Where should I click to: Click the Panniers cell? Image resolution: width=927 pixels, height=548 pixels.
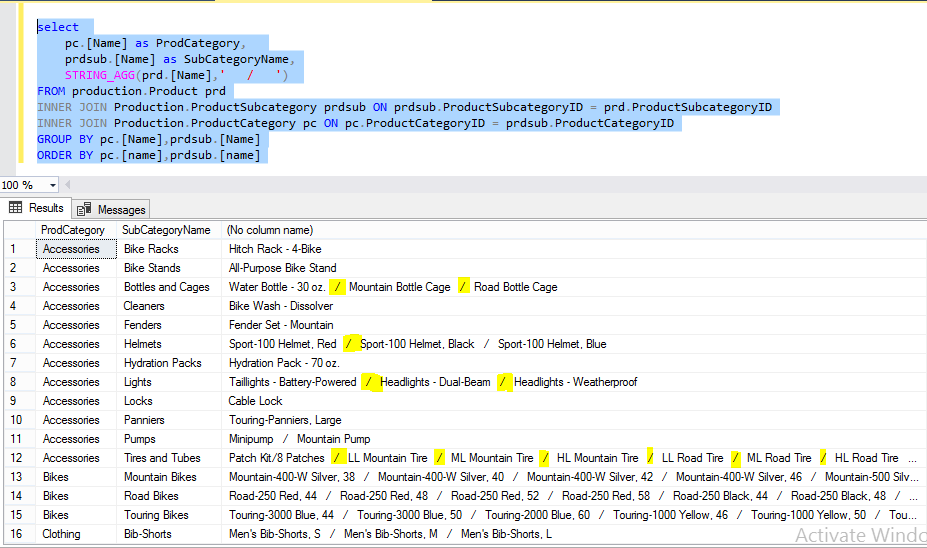[168, 420]
